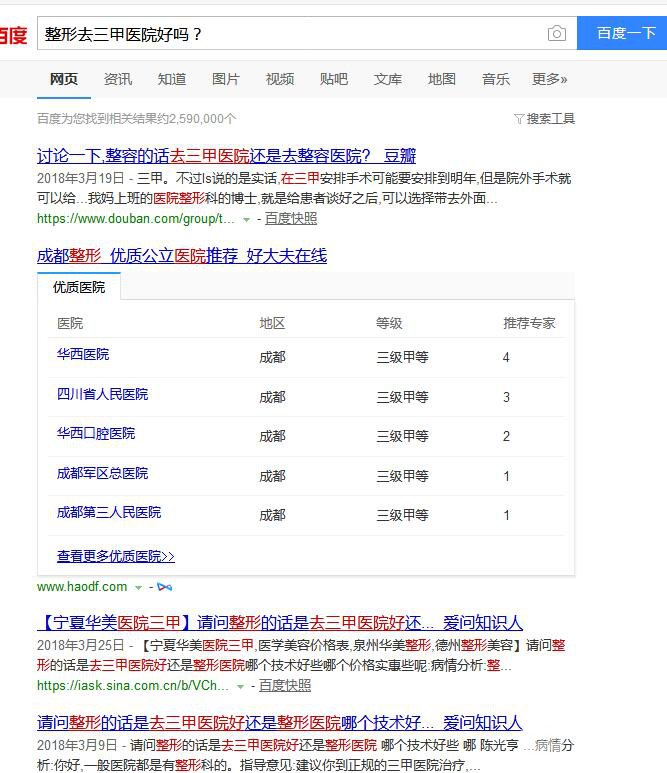667x773 pixels.
Task: Switch to the 资讯 tab
Action: (118, 79)
